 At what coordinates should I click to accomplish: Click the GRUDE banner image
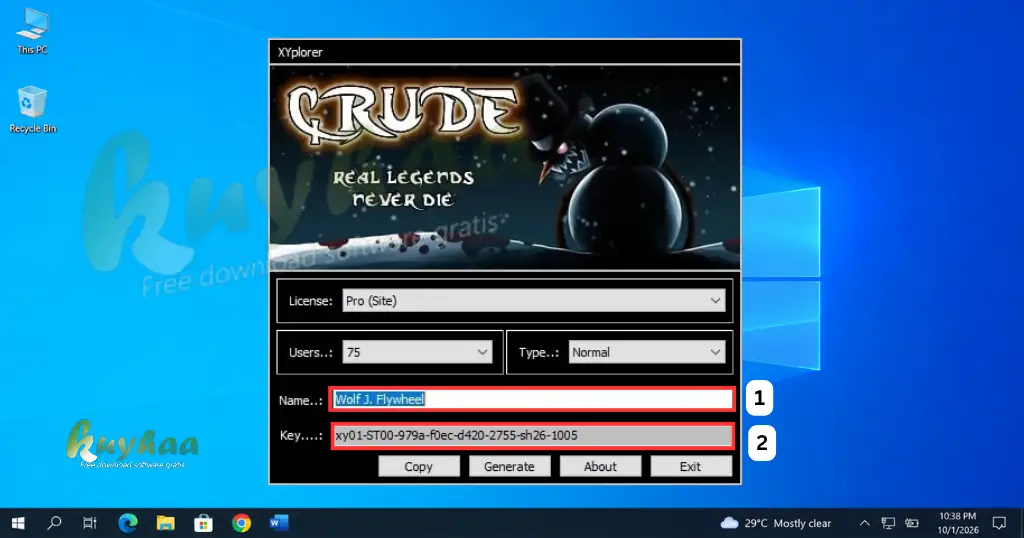pos(505,167)
